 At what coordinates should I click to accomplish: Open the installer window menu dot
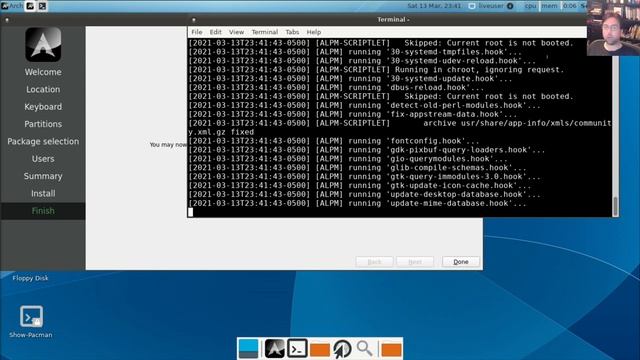click(x=7, y=20)
